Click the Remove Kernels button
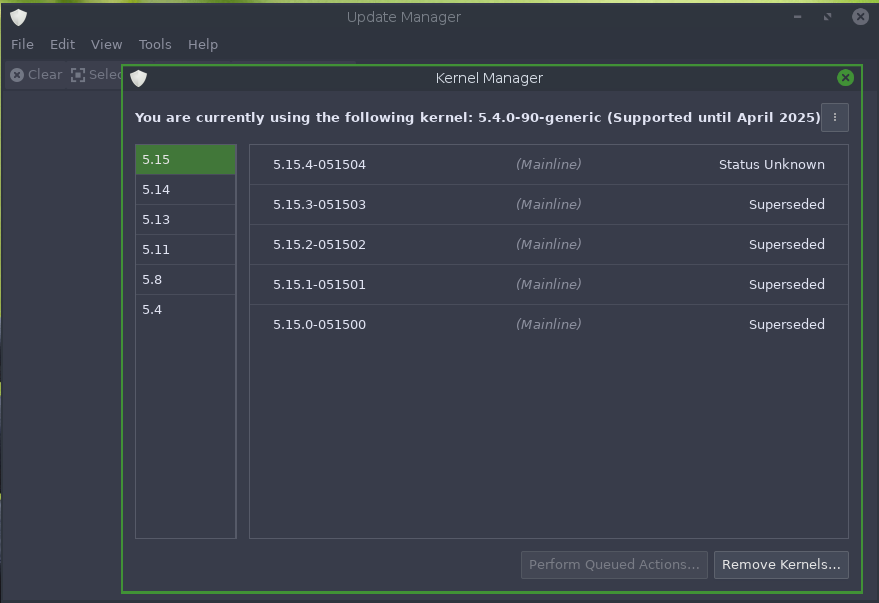879x603 pixels. pos(781,565)
